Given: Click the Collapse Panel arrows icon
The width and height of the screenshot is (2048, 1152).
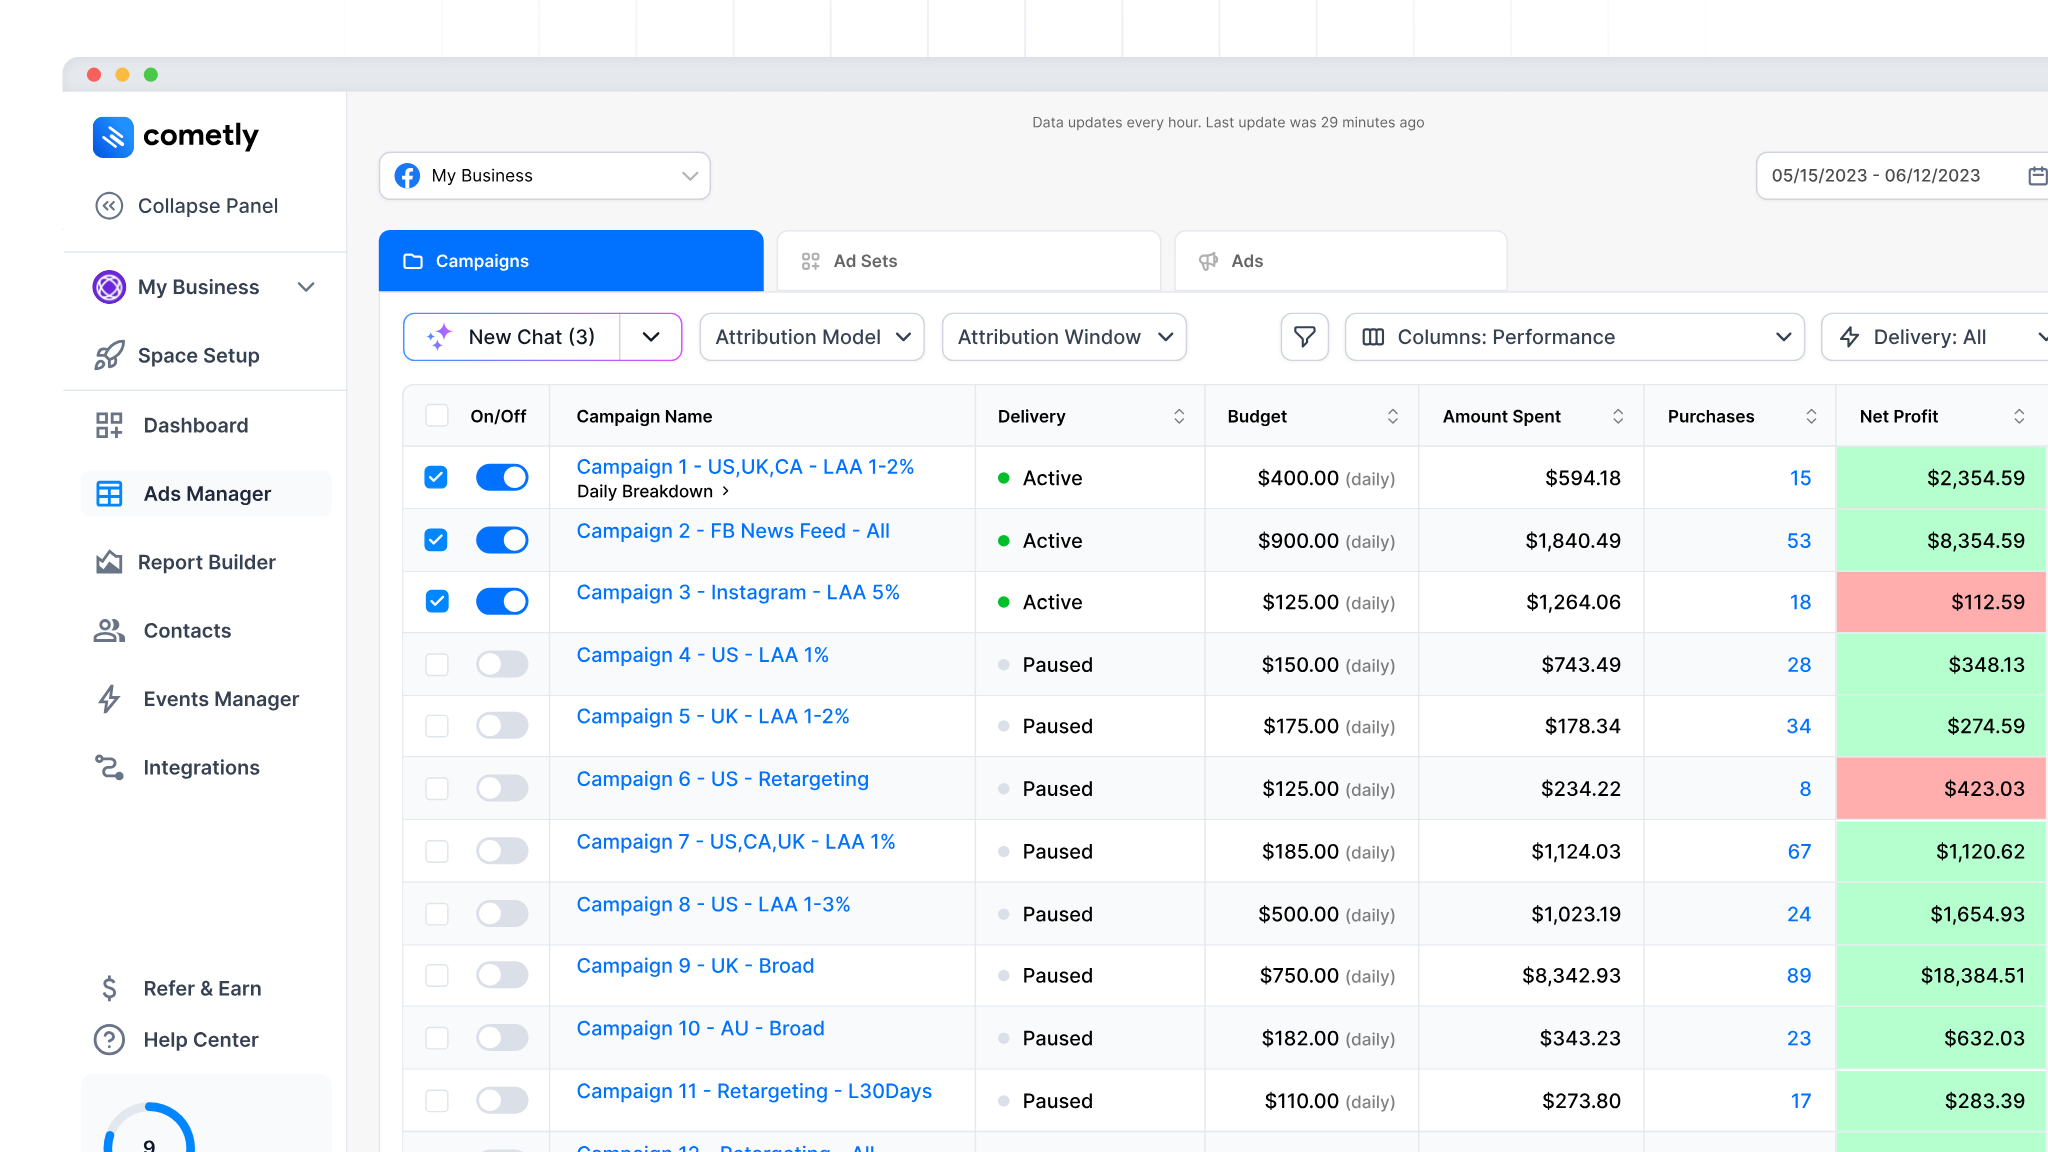Looking at the screenshot, I should 109,206.
